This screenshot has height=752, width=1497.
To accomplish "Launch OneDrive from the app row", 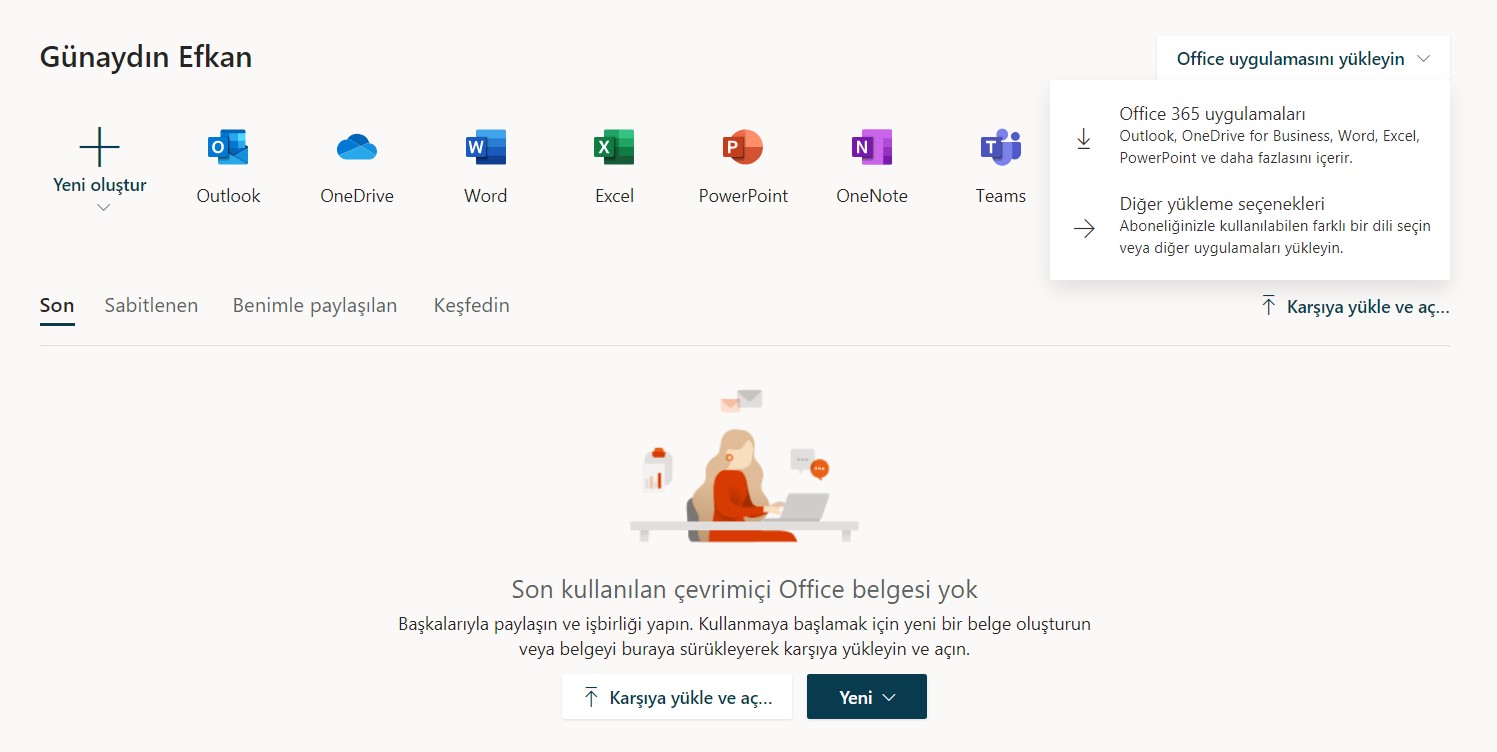I will click(x=357, y=148).
